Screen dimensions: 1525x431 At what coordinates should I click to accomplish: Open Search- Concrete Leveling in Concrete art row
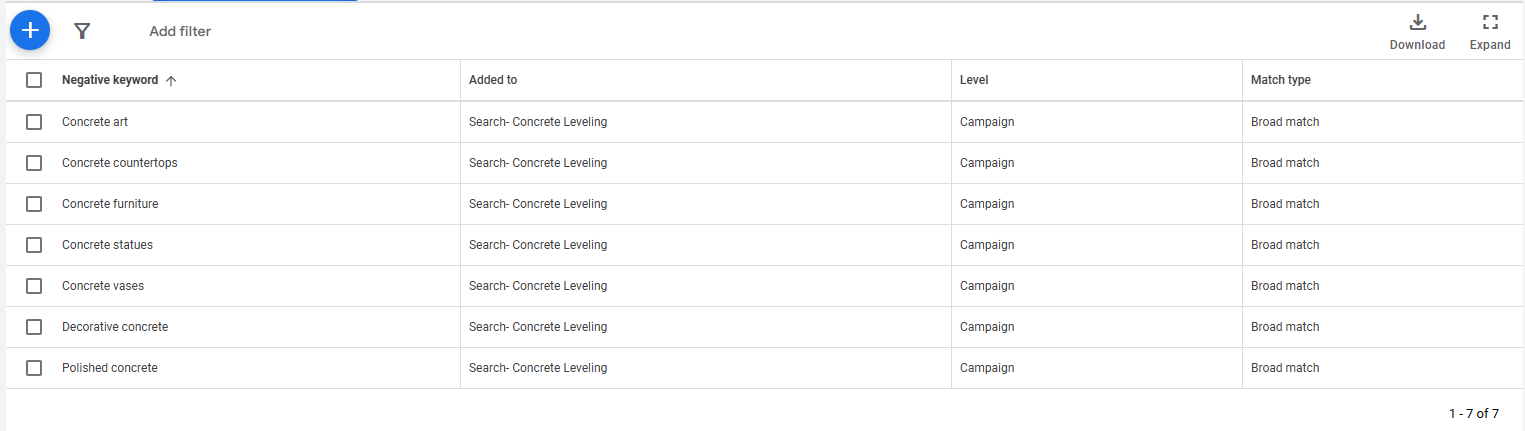pyautogui.click(x=538, y=122)
